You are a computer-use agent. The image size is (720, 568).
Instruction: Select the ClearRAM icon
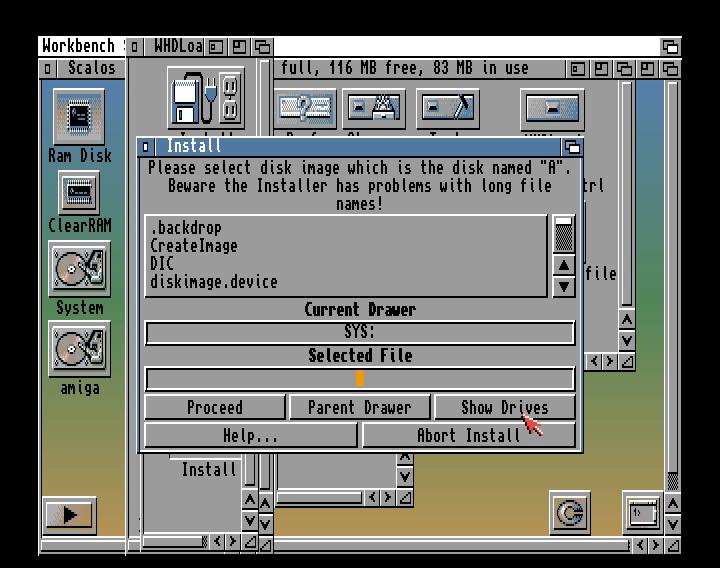tap(80, 193)
